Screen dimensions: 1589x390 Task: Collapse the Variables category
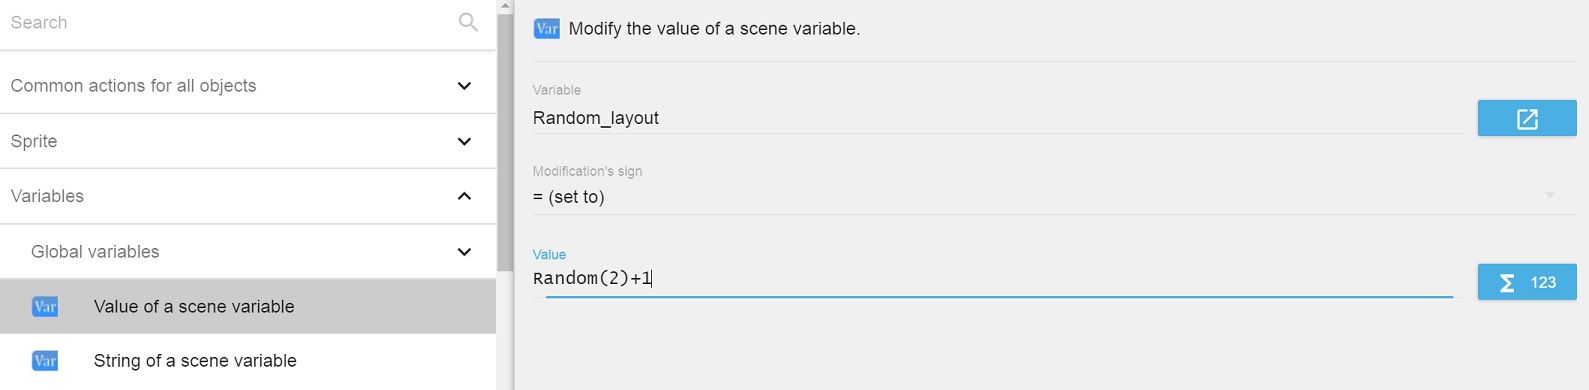pyautogui.click(x=464, y=196)
